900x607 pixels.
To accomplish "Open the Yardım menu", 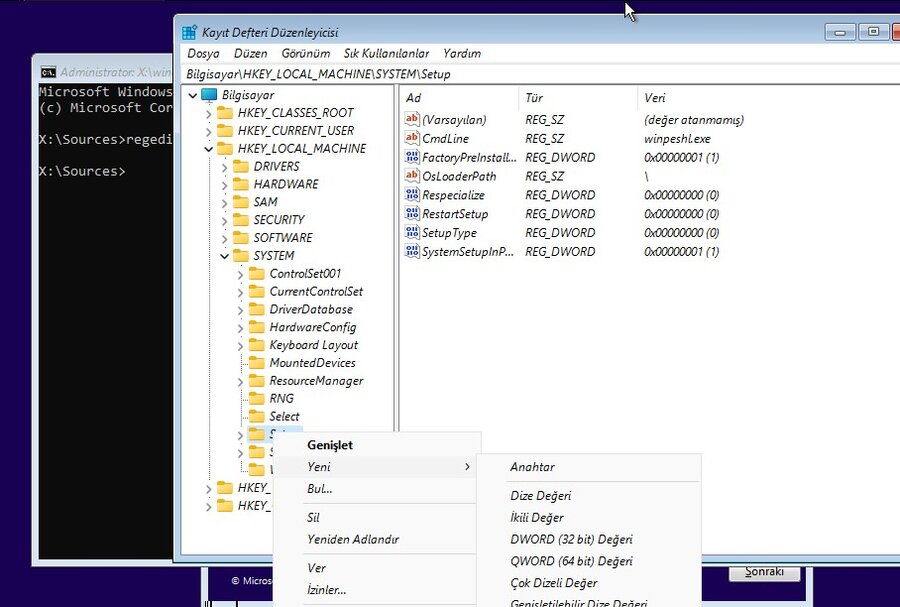I will tap(462, 53).
